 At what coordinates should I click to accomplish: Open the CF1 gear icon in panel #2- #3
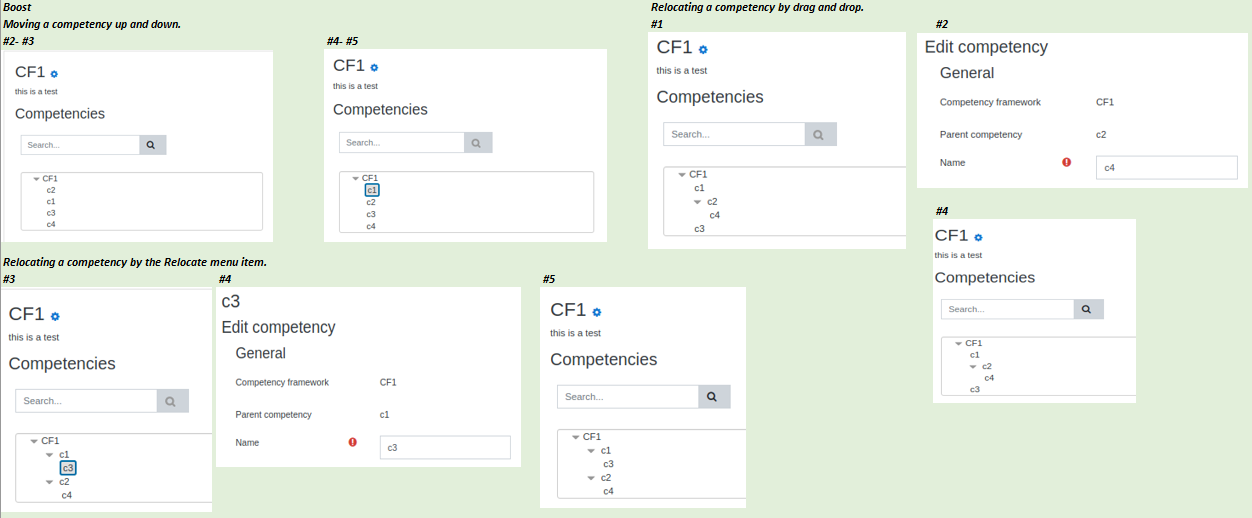54,73
